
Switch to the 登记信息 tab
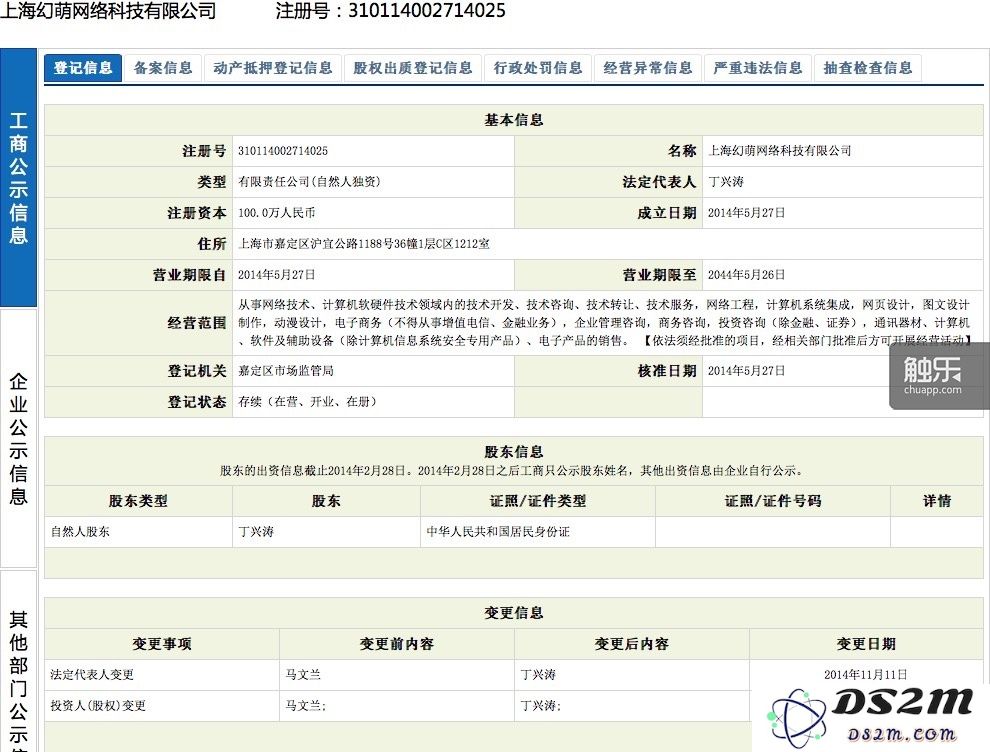[83, 68]
